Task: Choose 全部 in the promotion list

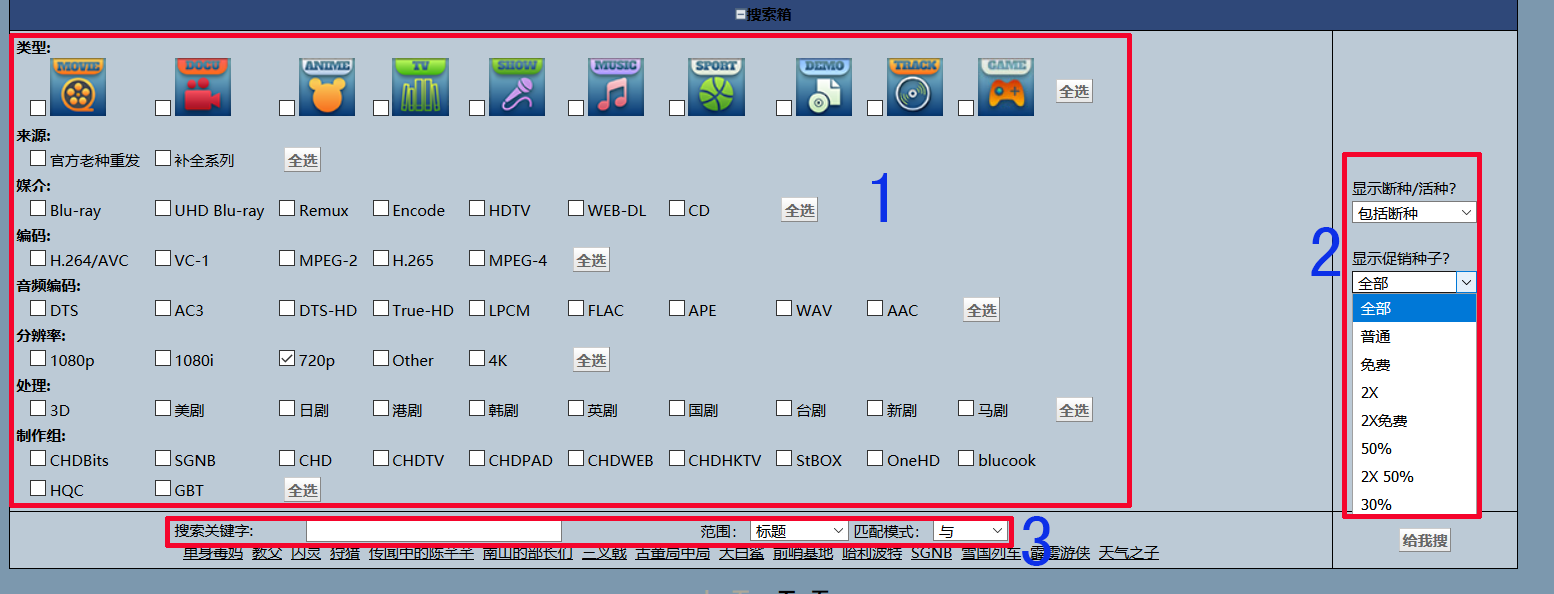Action: 1414,308
